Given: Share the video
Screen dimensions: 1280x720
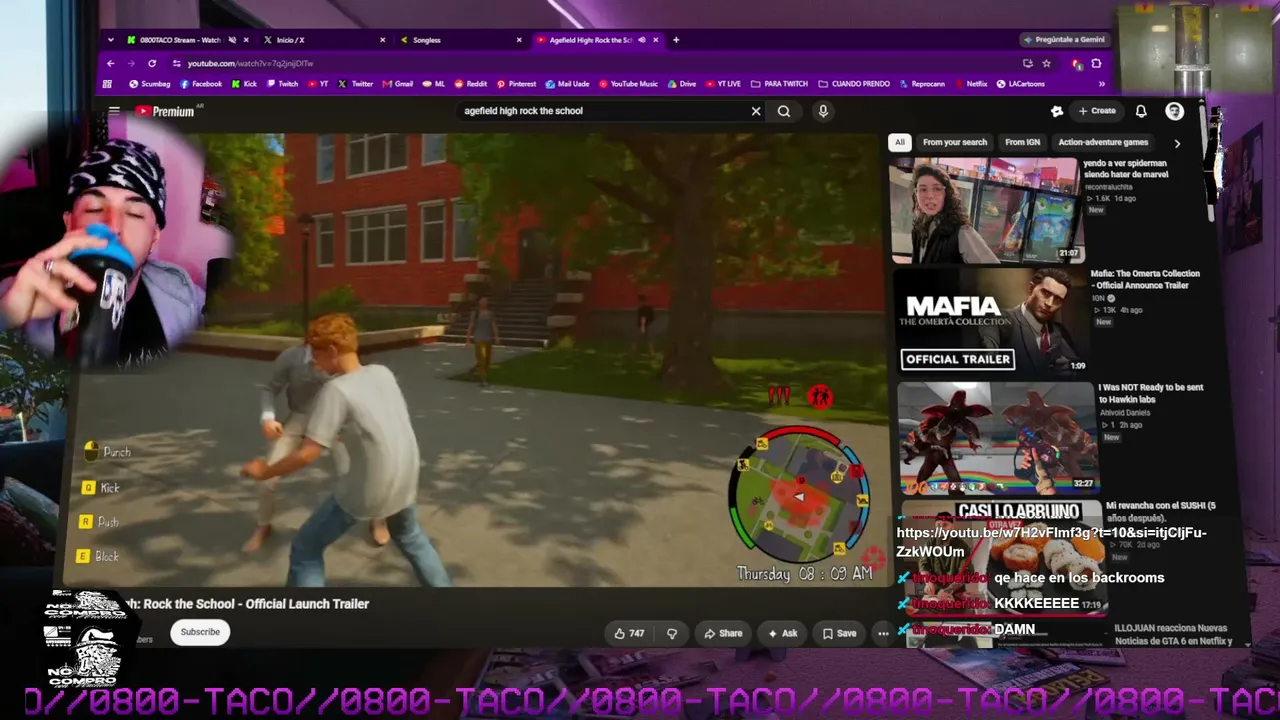Looking at the screenshot, I should click(723, 633).
